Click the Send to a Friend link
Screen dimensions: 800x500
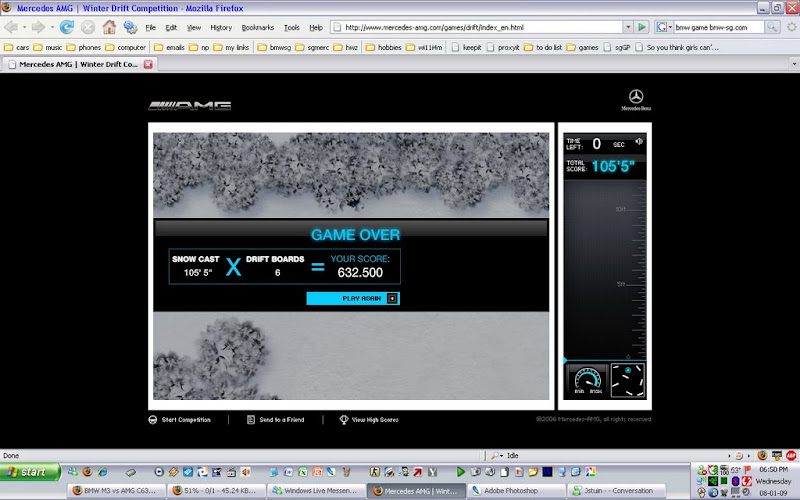pos(282,420)
